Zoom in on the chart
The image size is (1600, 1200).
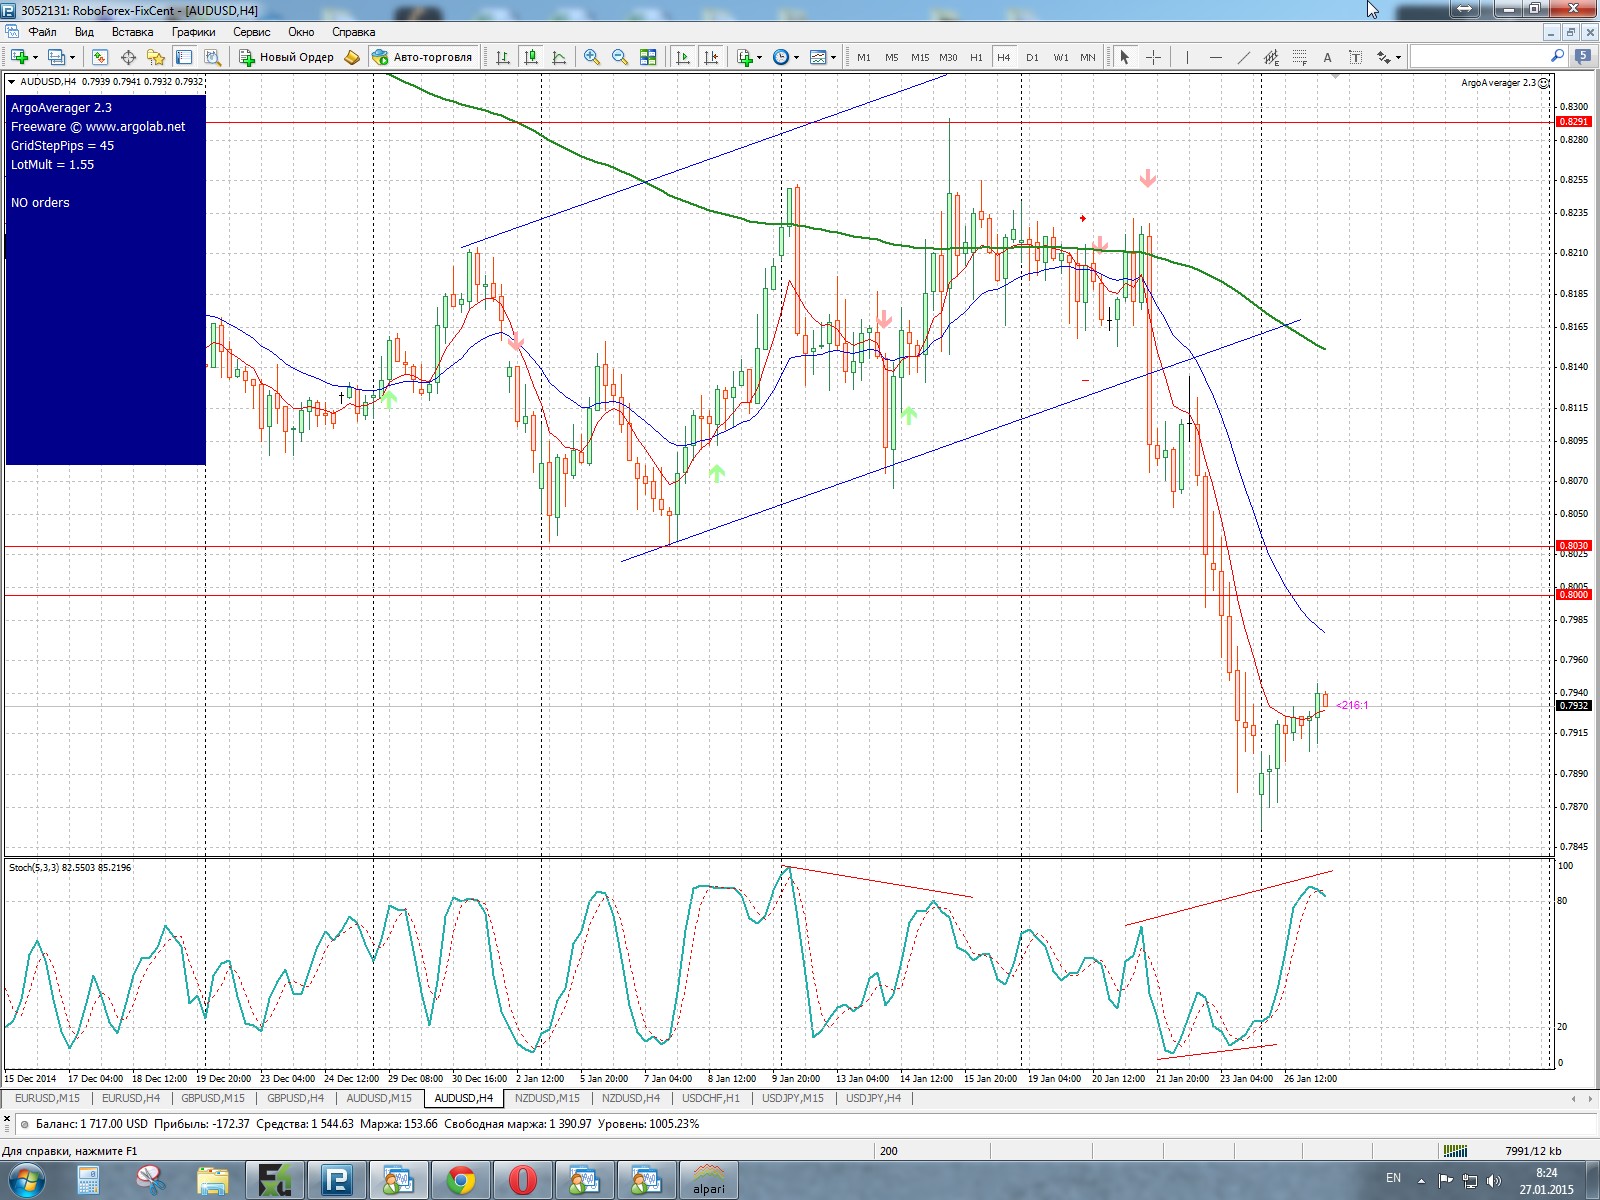coord(592,57)
